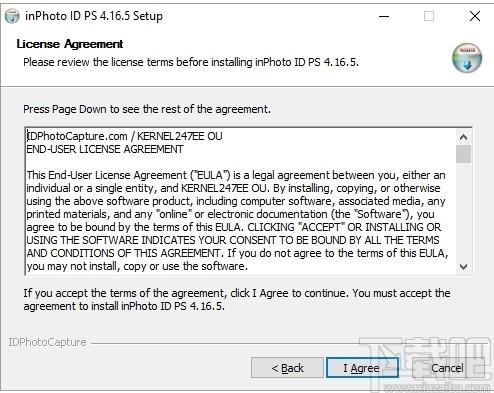
Task: Click the scroll down arrow of license text
Action: click(x=463, y=267)
